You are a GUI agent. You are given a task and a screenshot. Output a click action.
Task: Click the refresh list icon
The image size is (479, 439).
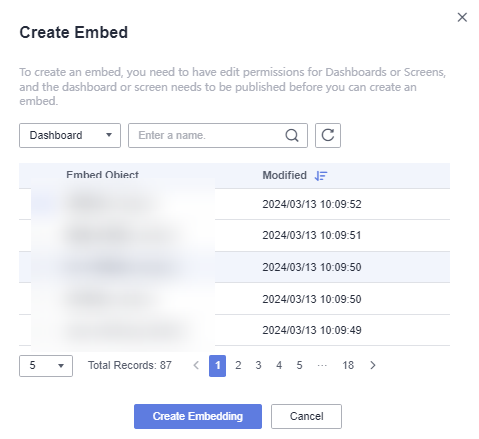click(x=328, y=135)
